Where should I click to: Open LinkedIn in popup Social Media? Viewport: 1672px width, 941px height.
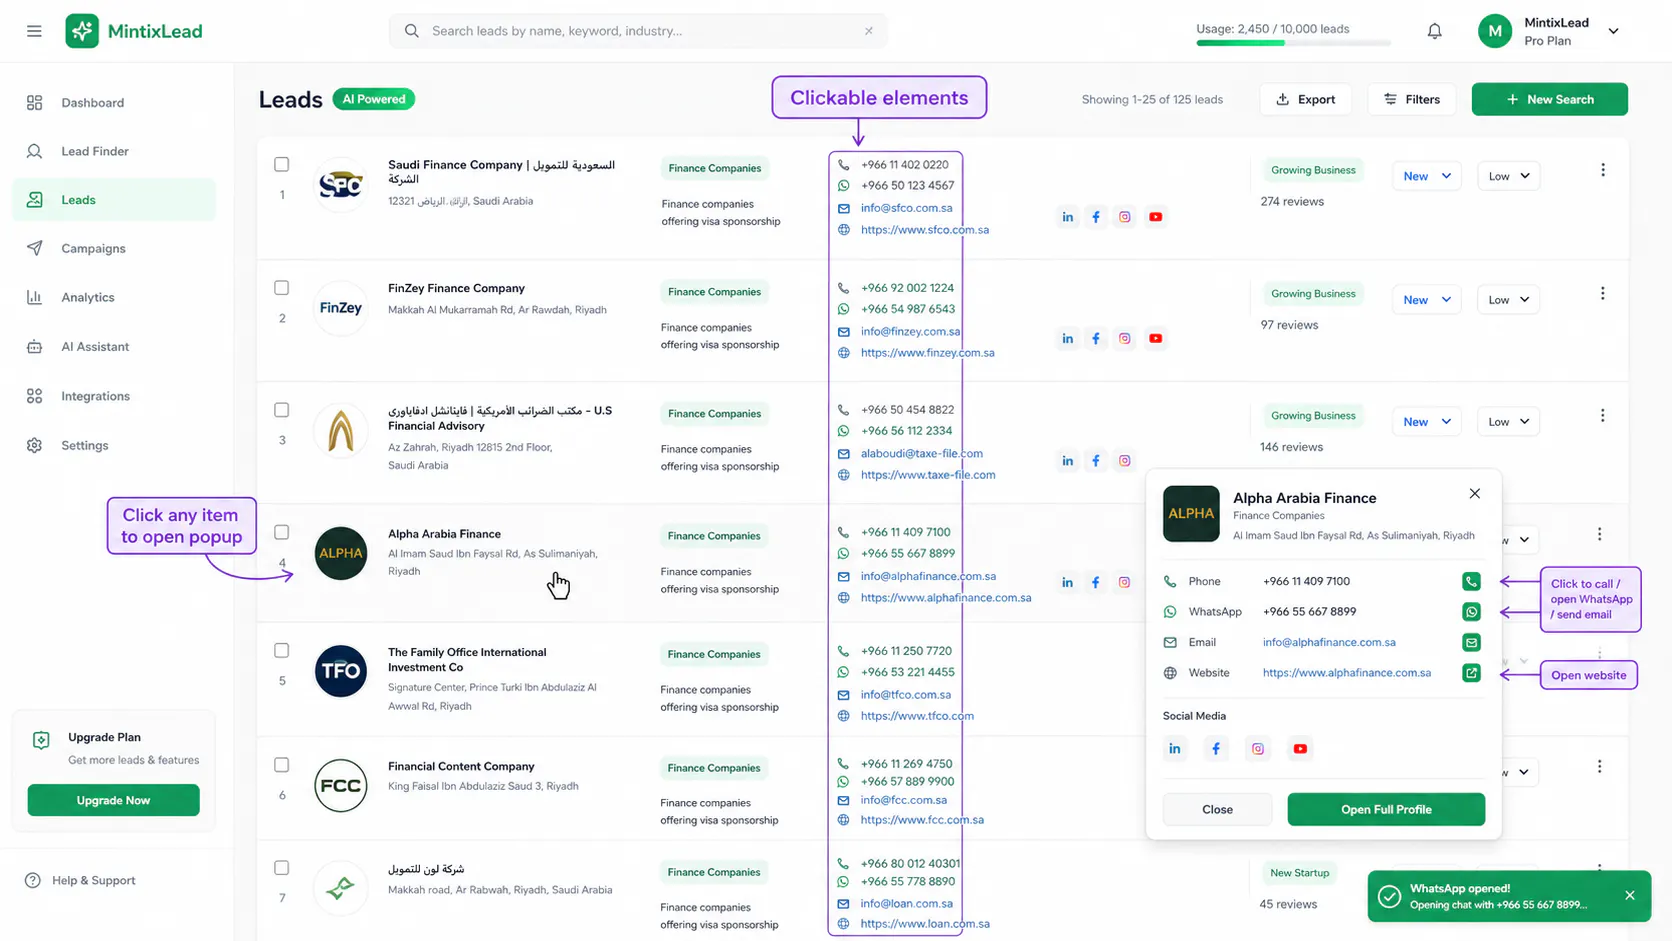click(1175, 749)
